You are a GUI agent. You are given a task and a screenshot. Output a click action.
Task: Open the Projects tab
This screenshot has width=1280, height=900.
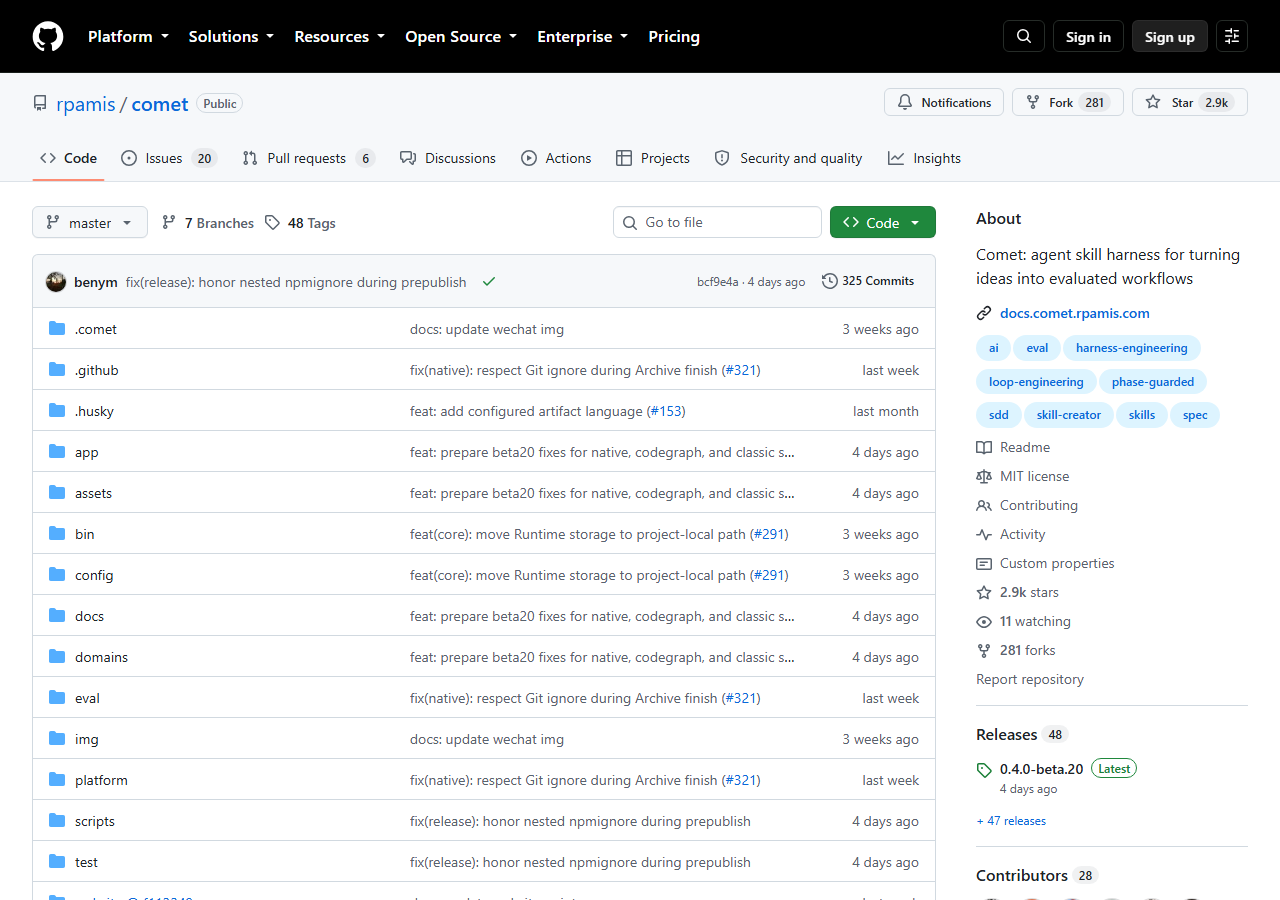click(x=653, y=158)
